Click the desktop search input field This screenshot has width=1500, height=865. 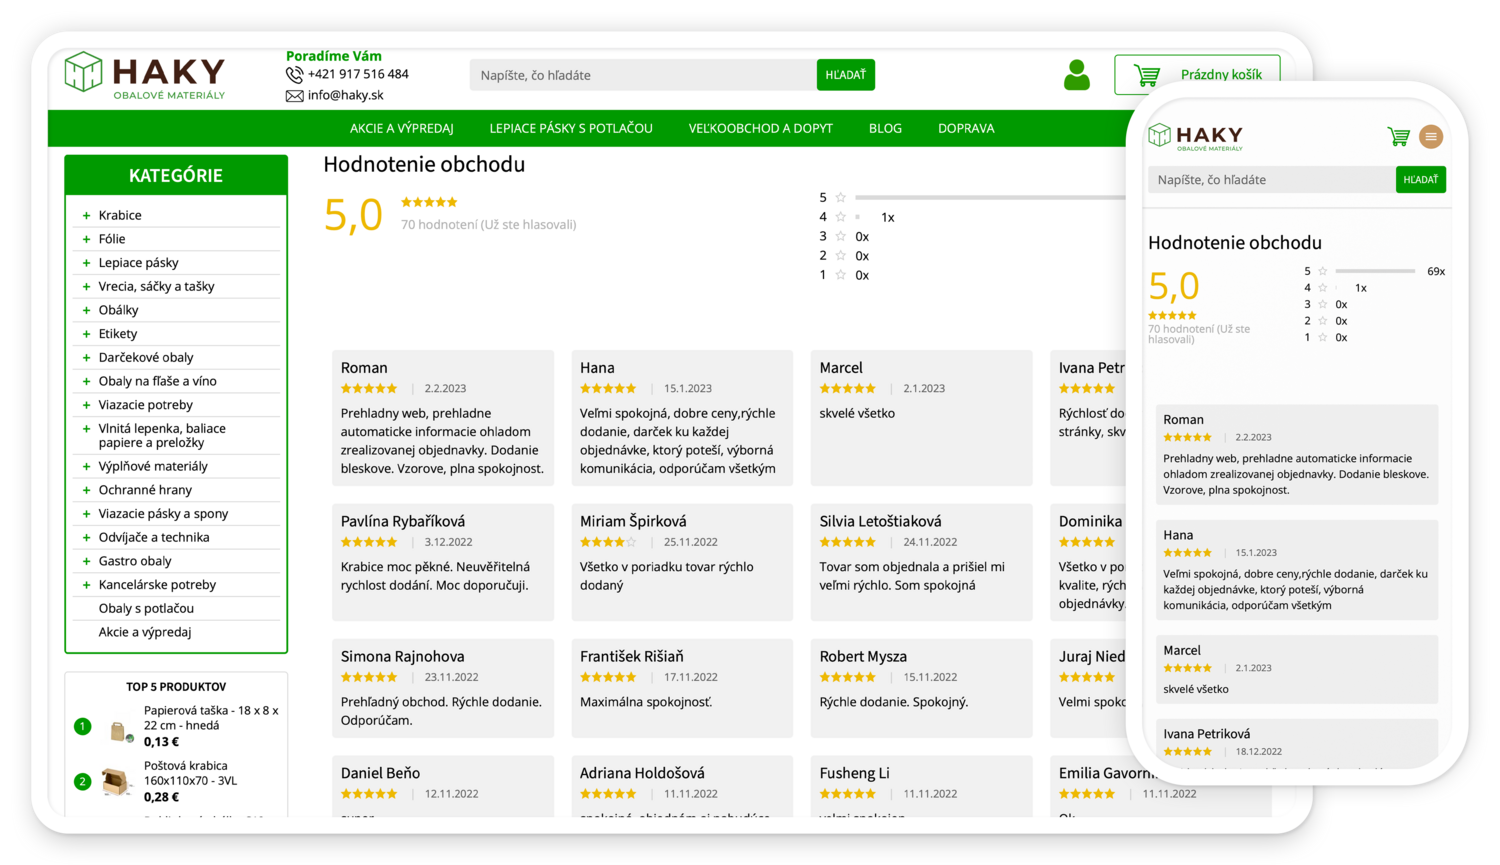[x=643, y=75]
